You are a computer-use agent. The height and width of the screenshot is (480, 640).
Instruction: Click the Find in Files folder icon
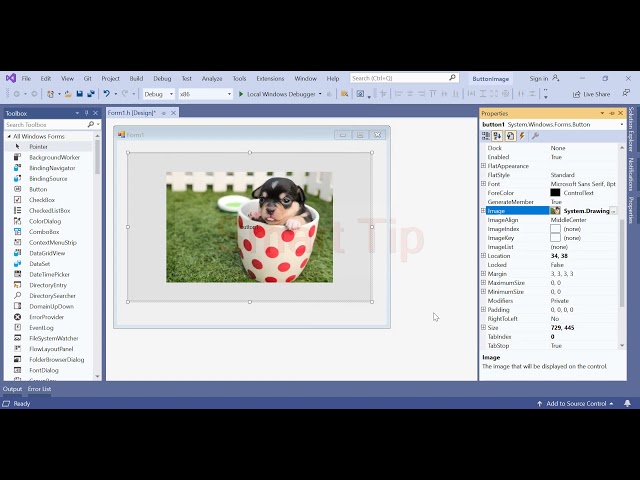click(x=344, y=94)
